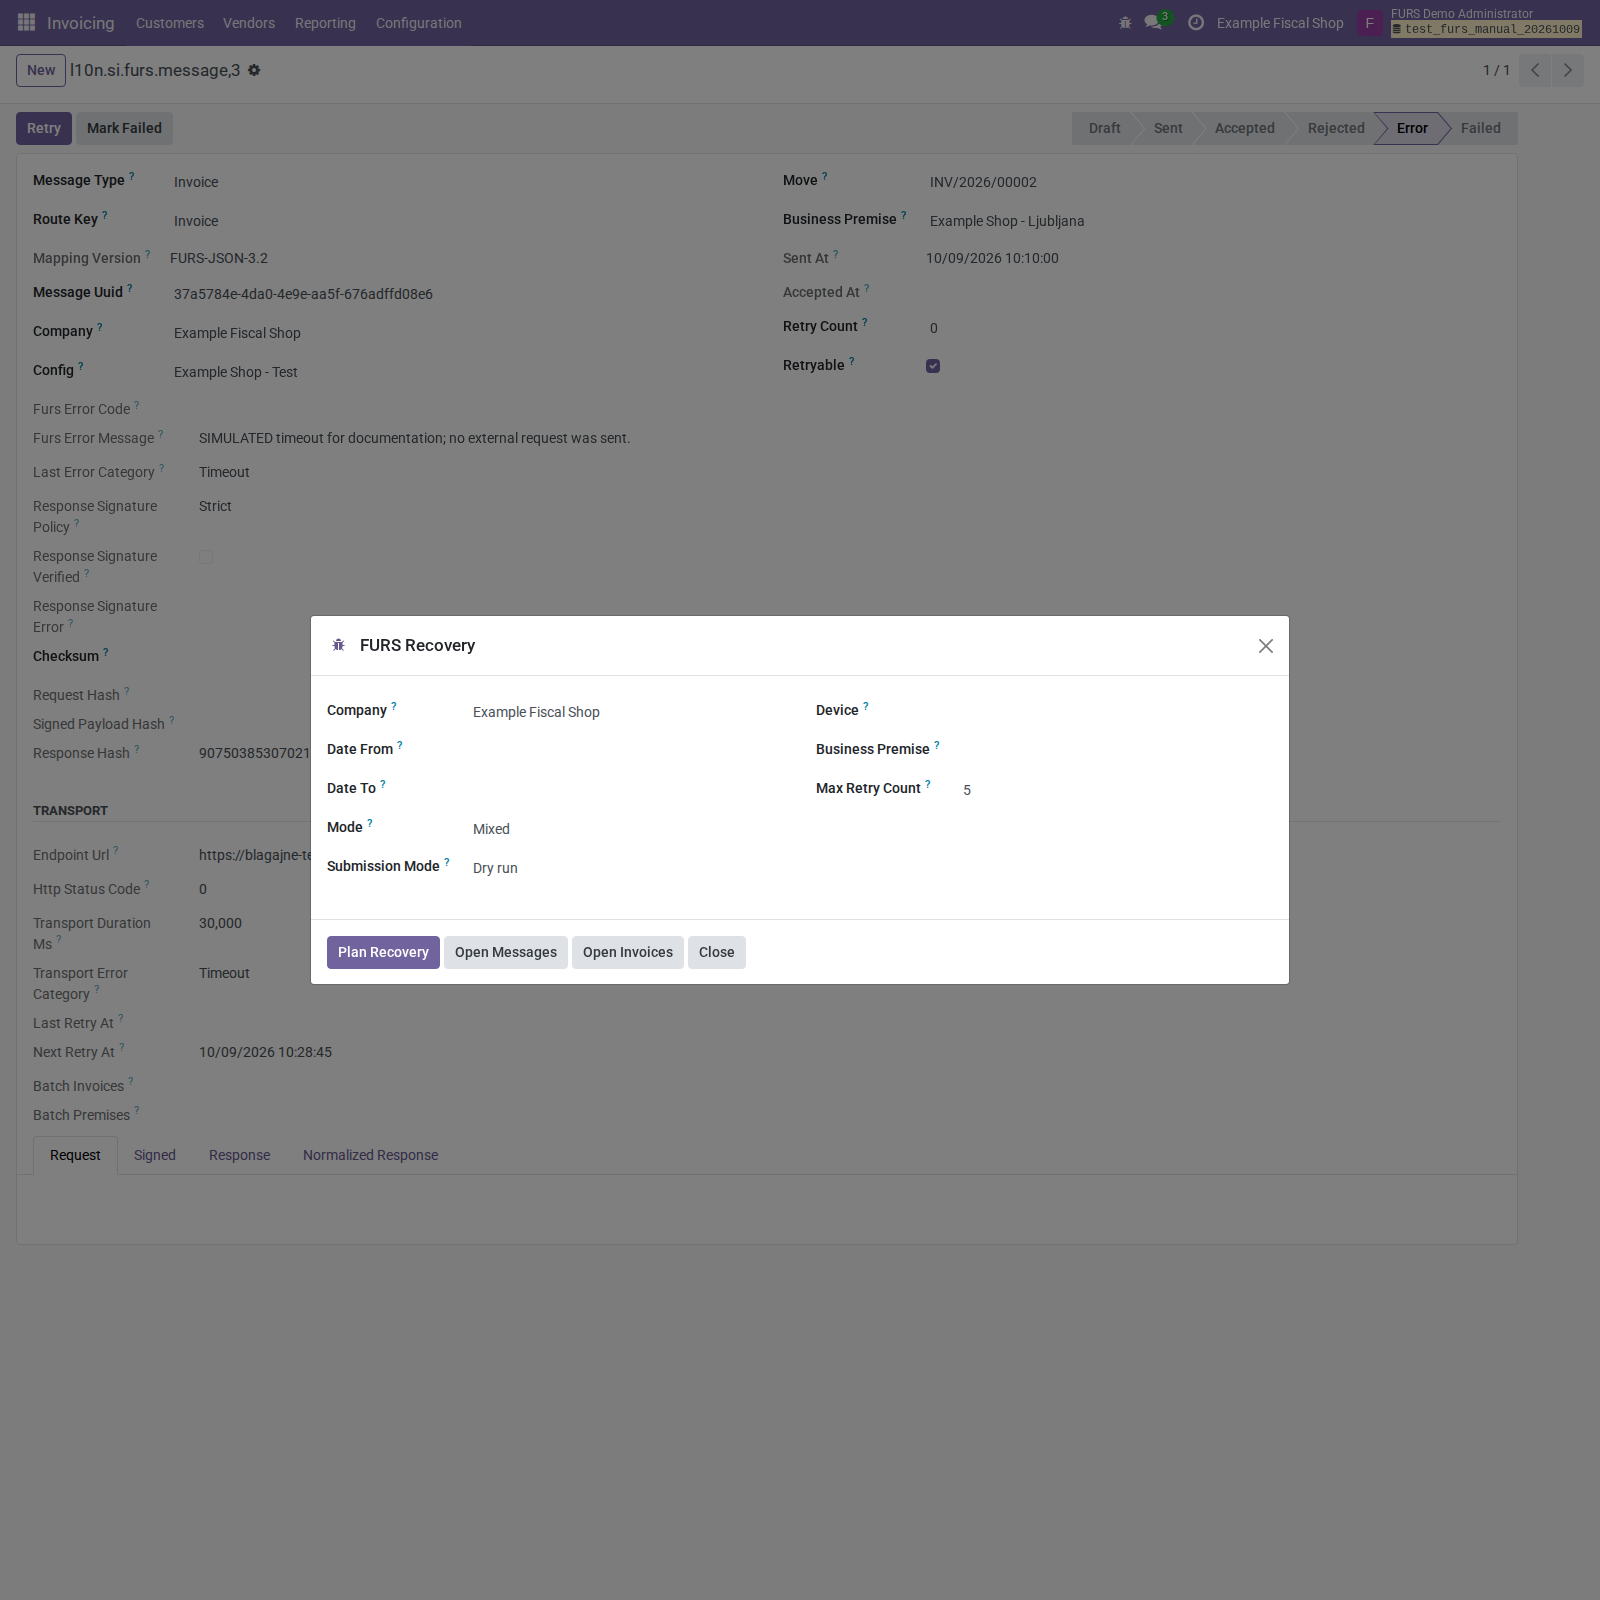Open the Configuration menu

[x=419, y=23]
